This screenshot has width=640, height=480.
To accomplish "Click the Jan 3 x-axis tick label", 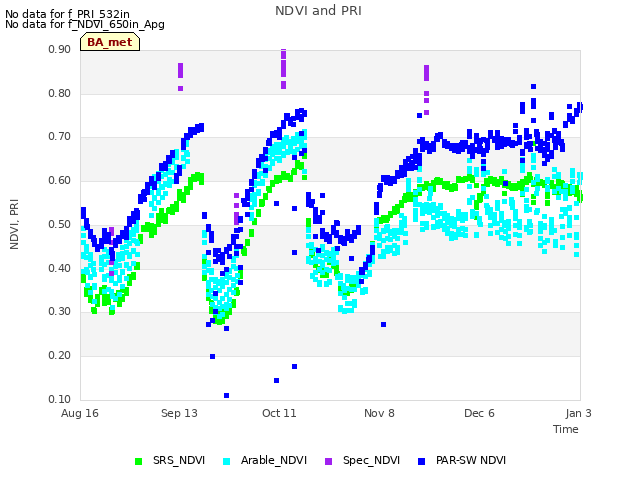I will (x=578, y=413).
